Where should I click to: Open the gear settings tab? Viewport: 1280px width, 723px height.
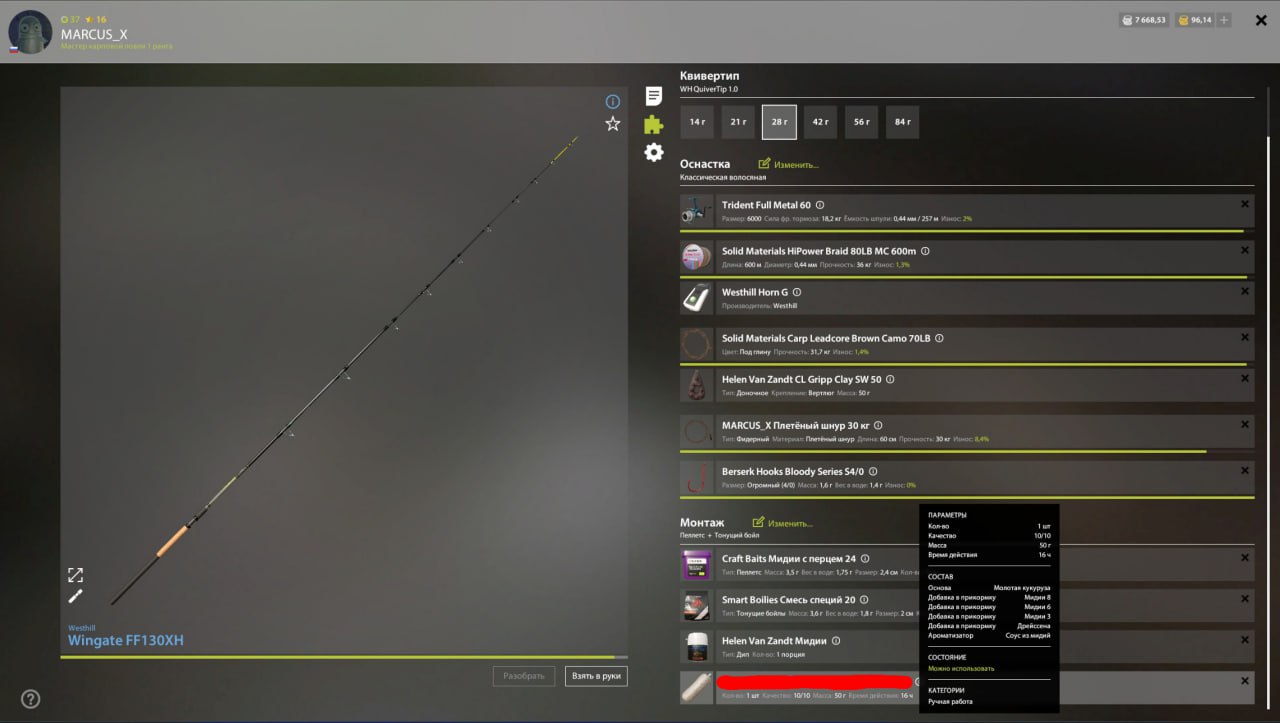click(653, 152)
